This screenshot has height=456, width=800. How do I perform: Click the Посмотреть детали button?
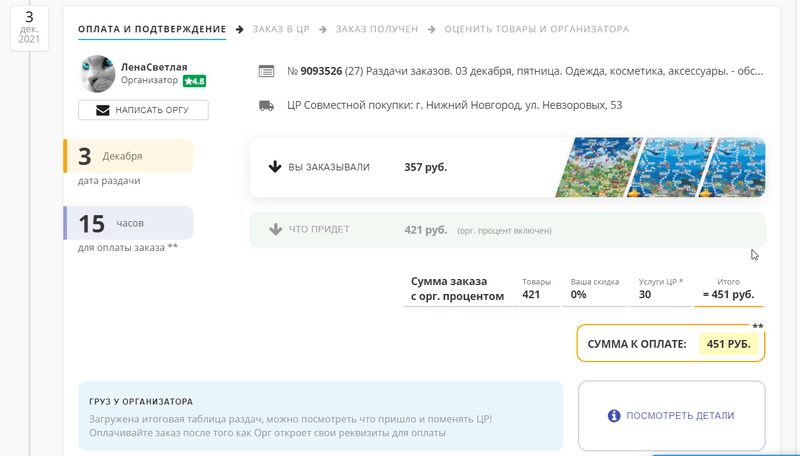click(x=671, y=416)
